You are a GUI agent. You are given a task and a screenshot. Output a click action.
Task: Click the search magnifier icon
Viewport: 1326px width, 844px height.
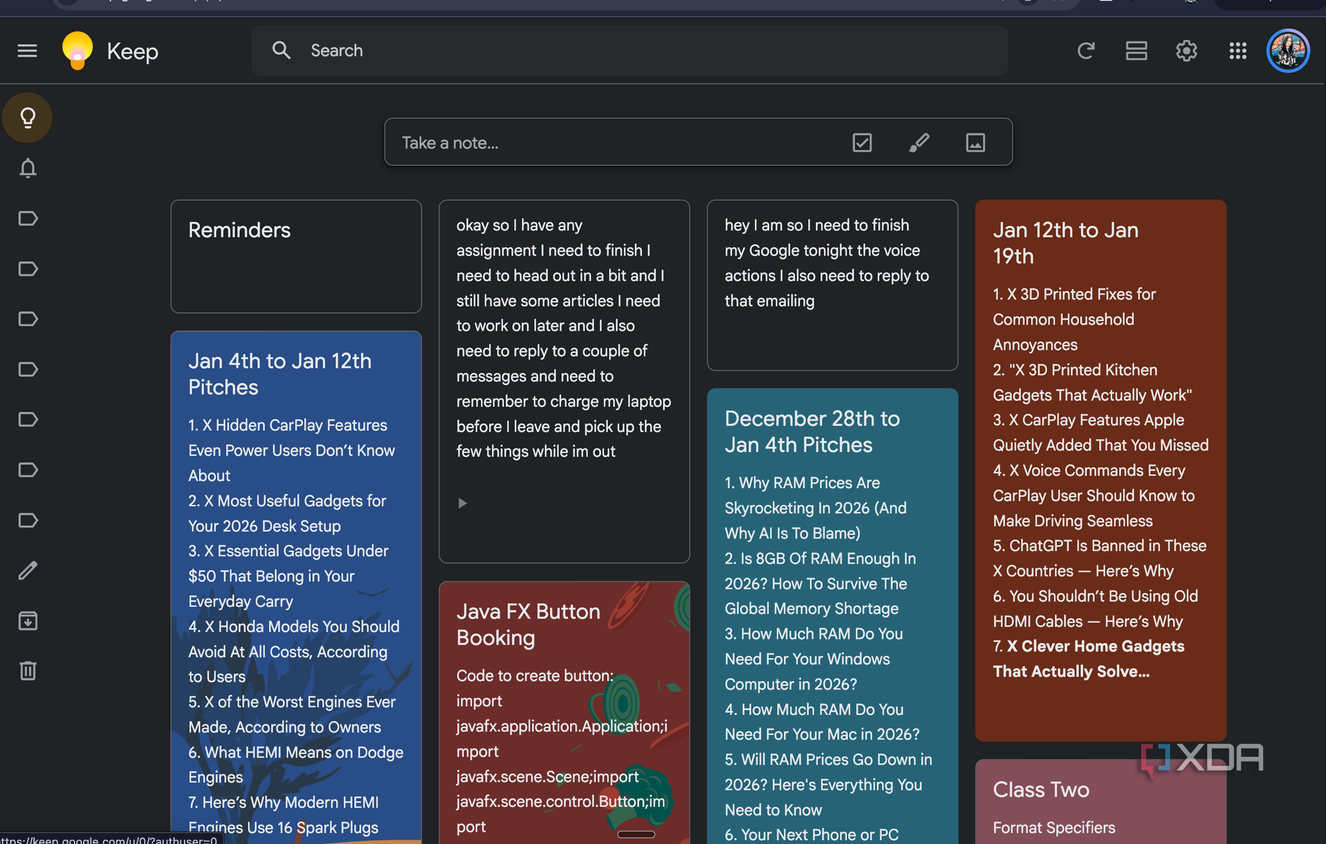[x=281, y=50]
